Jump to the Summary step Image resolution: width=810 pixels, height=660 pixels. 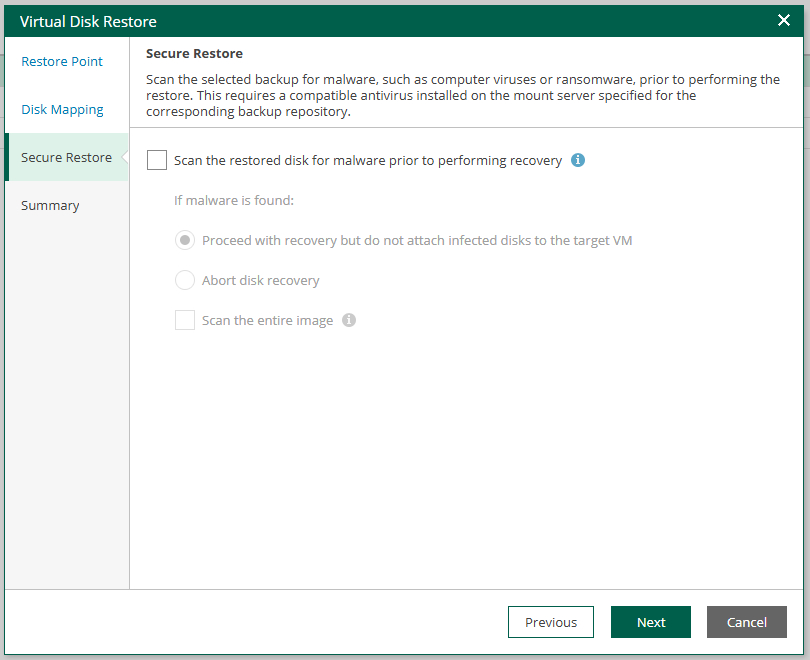50,206
